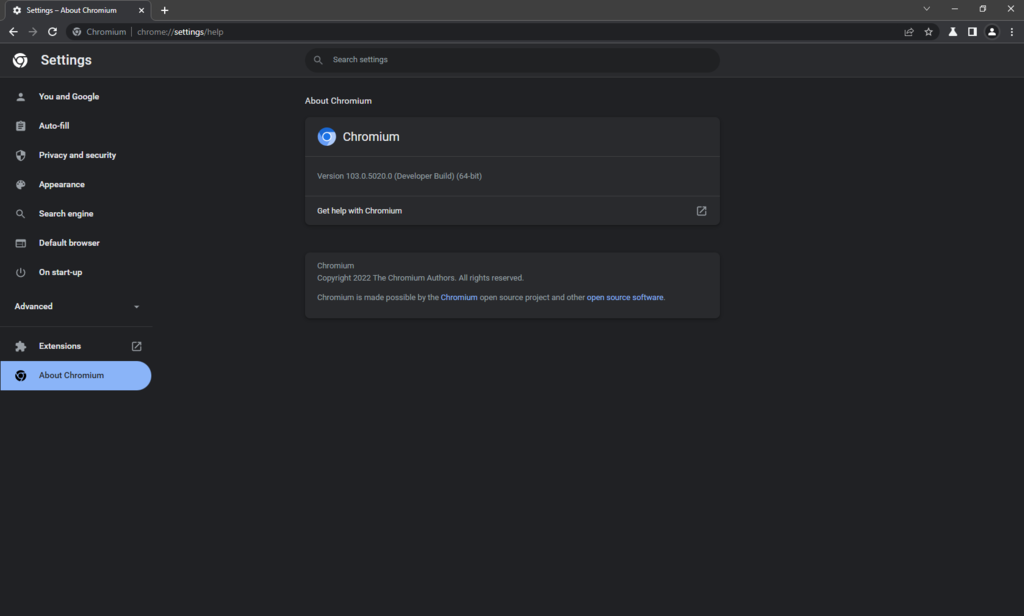Click the Search settings field
This screenshot has width=1024, height=616.
pyautogui.click(x=512, y=59)
